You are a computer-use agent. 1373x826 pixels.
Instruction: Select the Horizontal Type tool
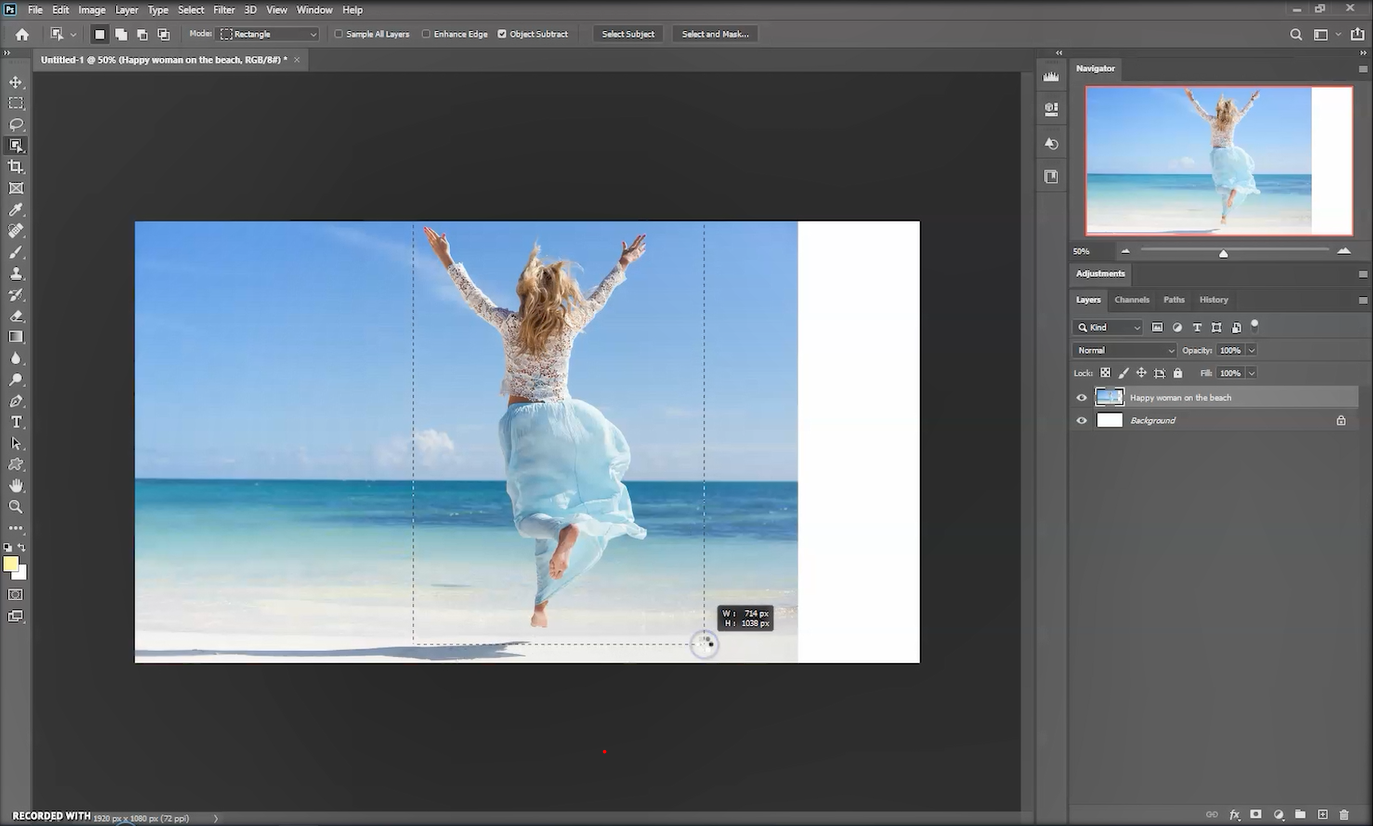(16, 422)
